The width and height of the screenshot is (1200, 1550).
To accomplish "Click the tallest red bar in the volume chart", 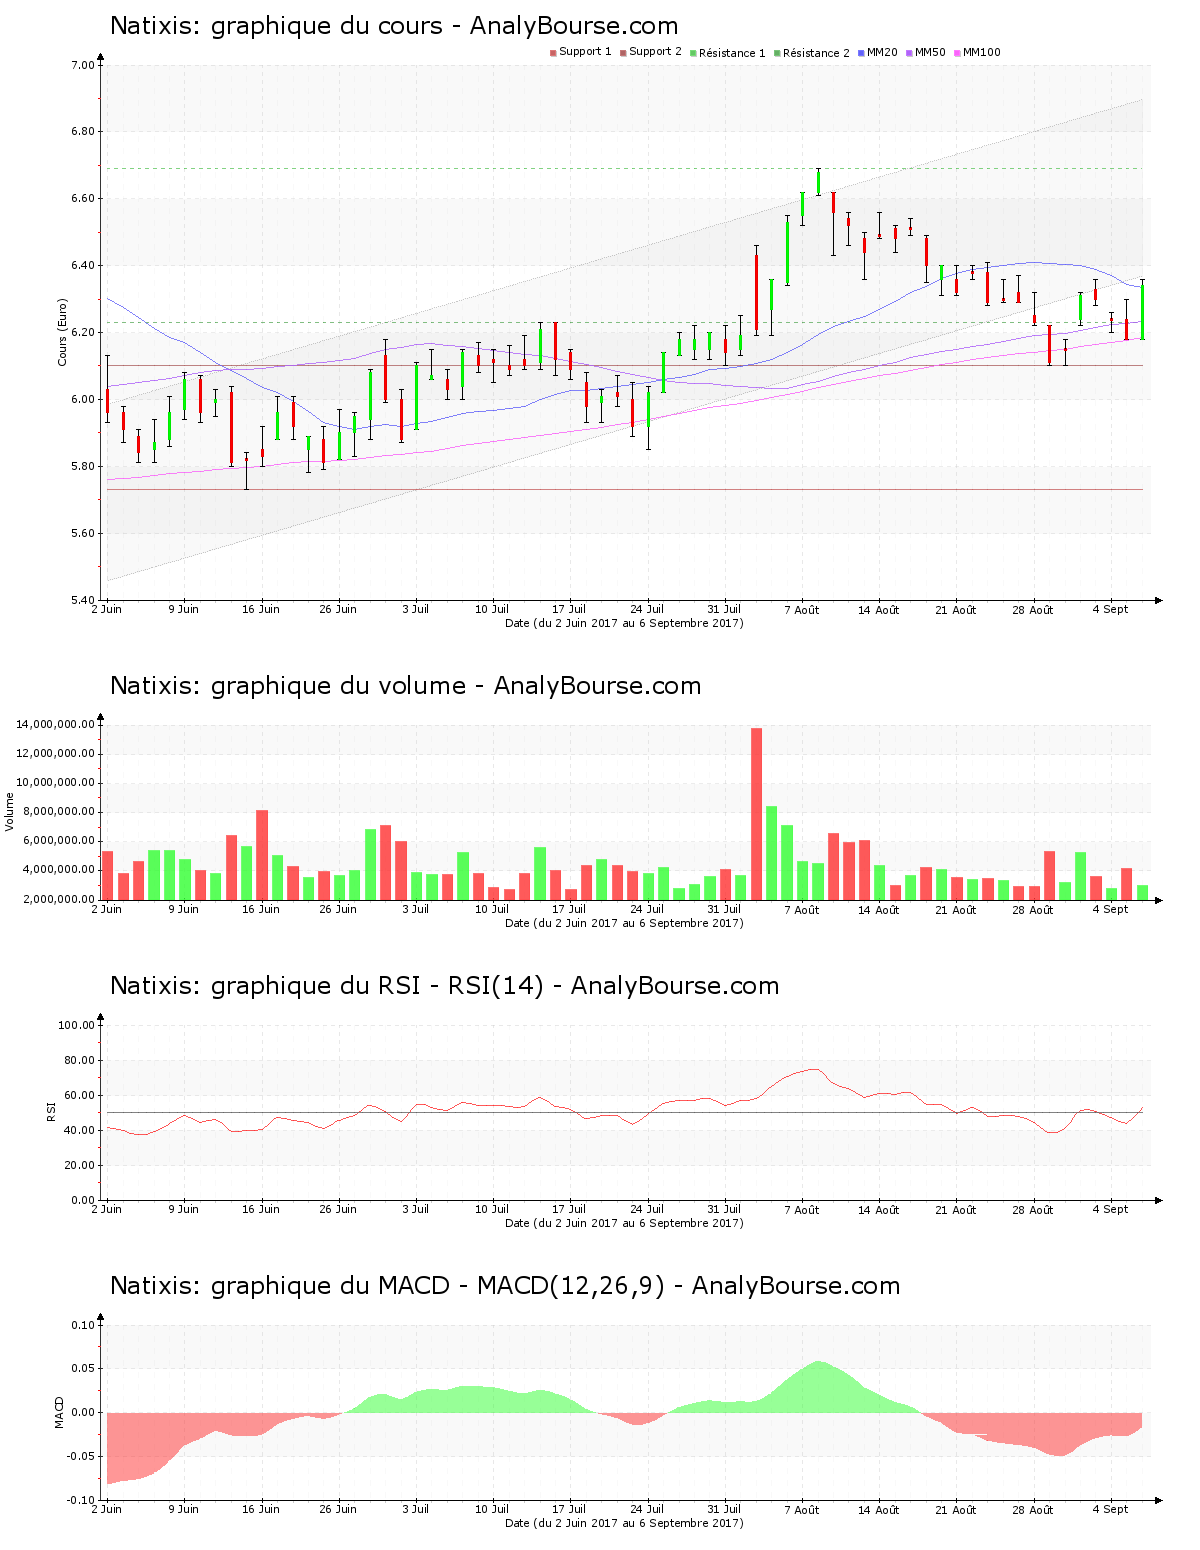I will [757, 813].
